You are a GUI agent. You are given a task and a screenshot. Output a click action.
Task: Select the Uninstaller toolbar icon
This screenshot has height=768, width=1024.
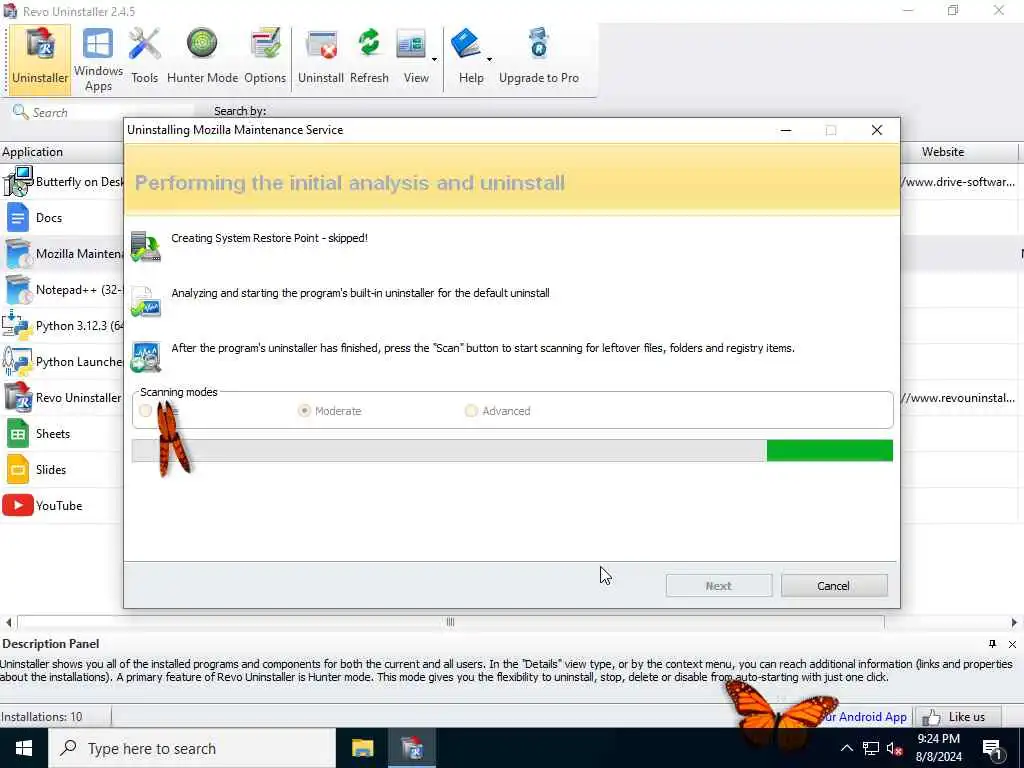tap(40, 59)
